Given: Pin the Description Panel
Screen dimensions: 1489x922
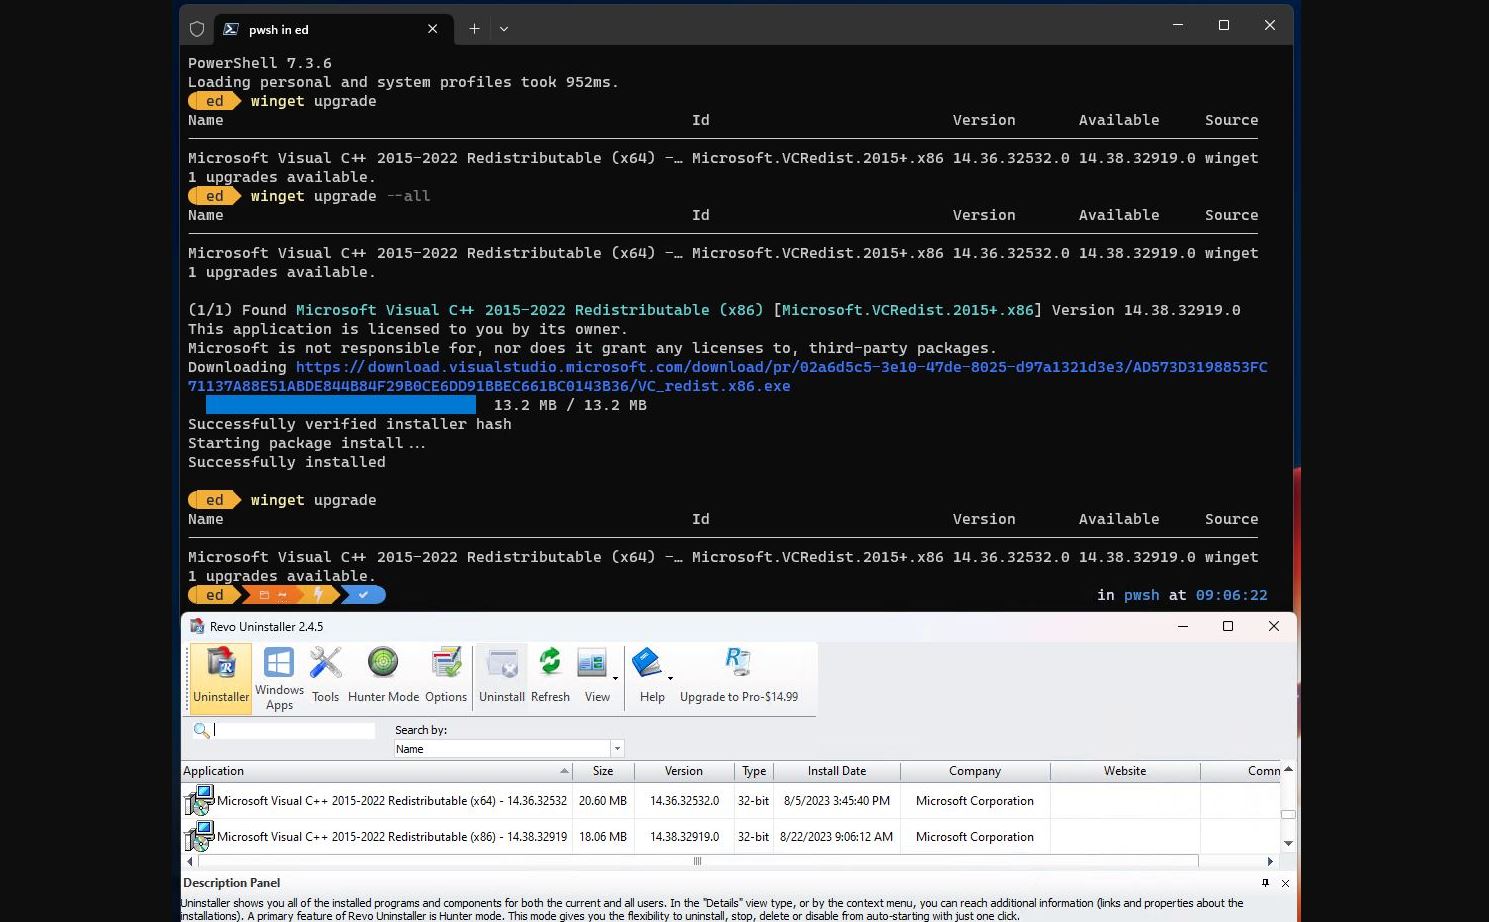Looking at the screenshot, I should (1265, 883).
